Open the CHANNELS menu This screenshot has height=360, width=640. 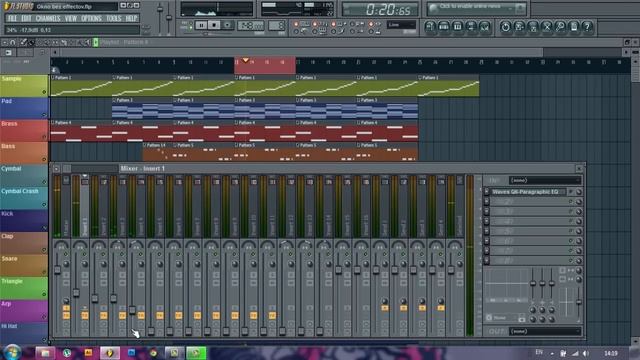coord(48,18)
